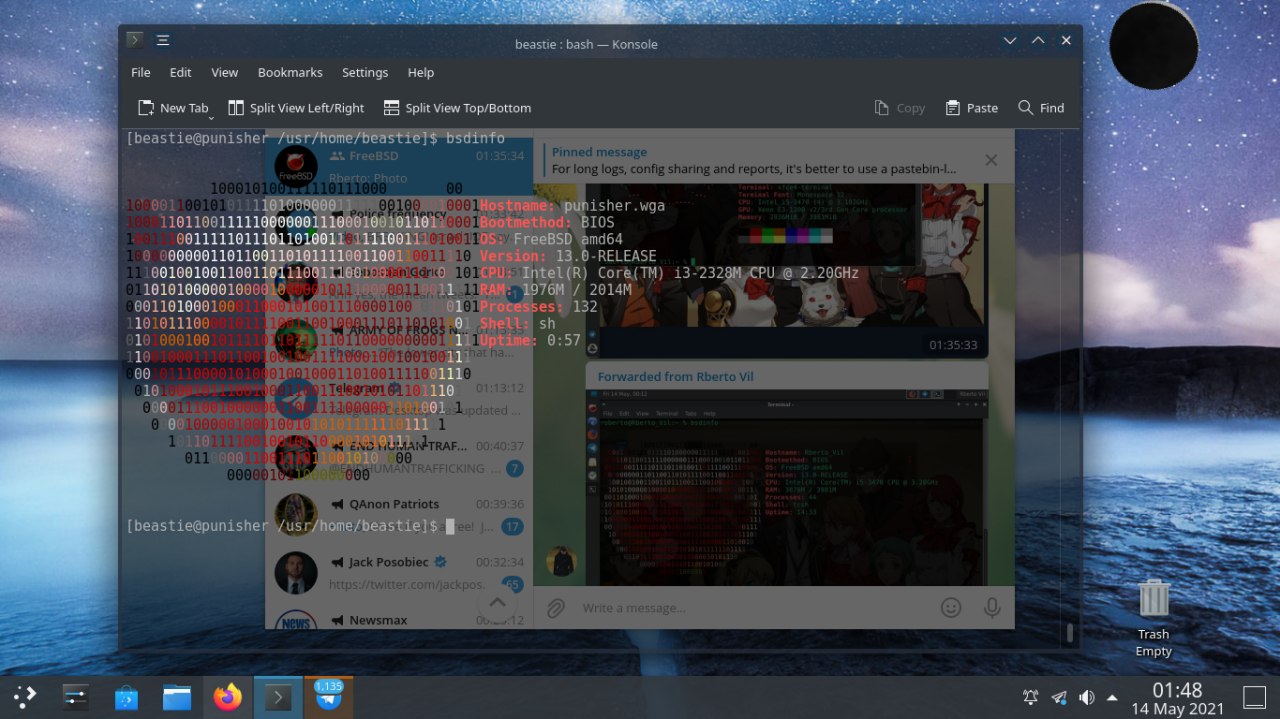This screenshot has height=719, width=1280.
Task: Open the Konsole File menu
Action: point(140,72)
